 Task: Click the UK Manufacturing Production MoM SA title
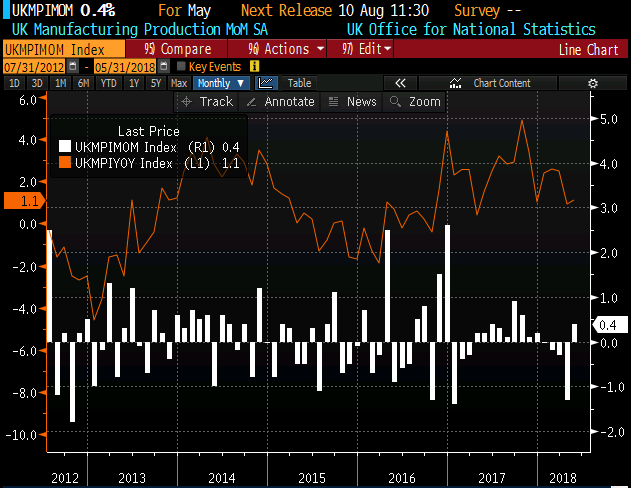click(x=140, y=29)
